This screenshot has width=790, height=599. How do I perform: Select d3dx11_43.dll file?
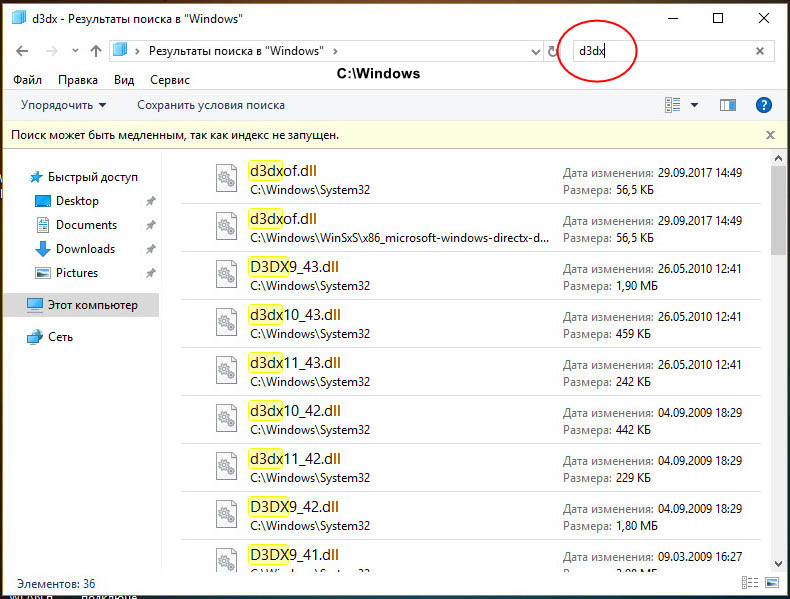tap(471, 371)
